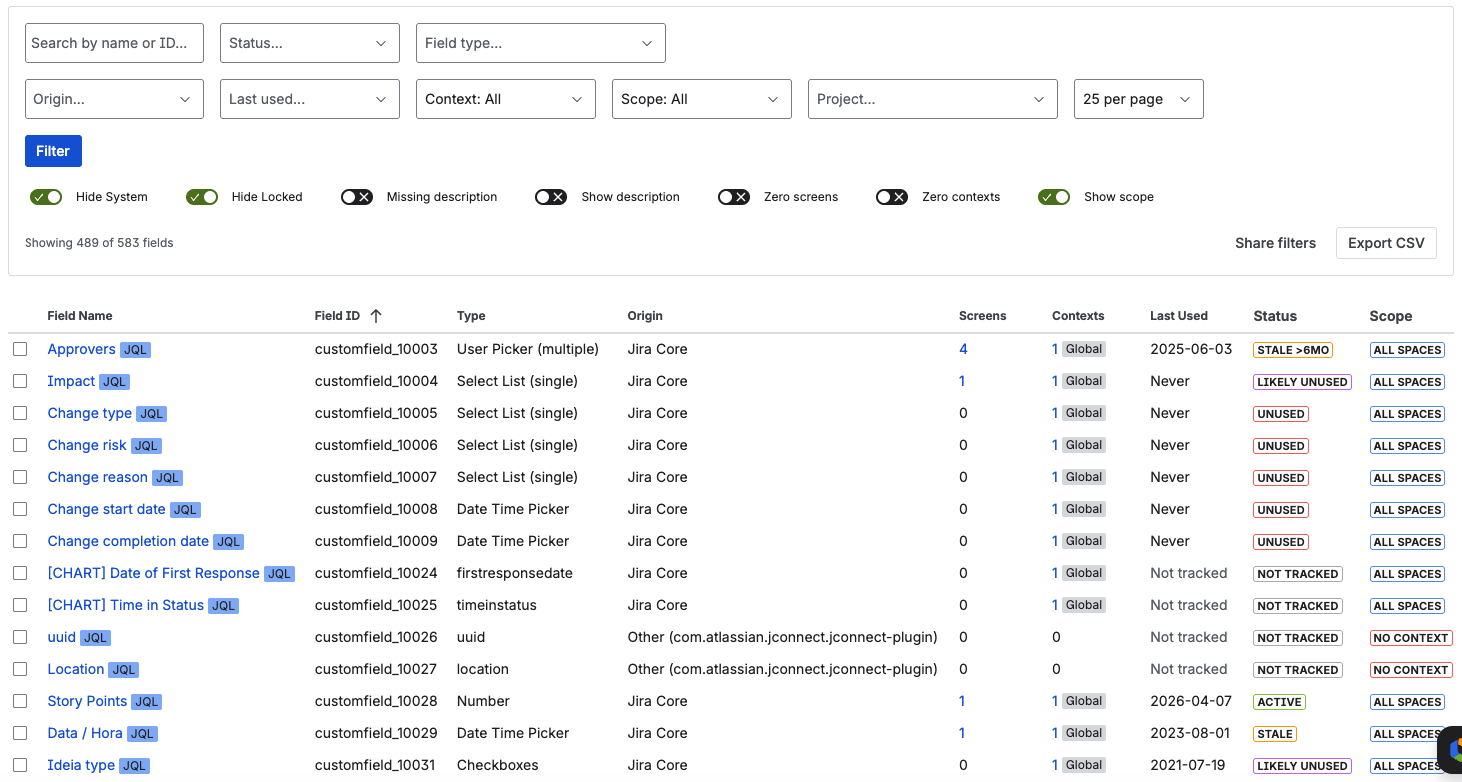Enable the Show description switch
This screenshot has width=1462, height=782.
[551, 197]
